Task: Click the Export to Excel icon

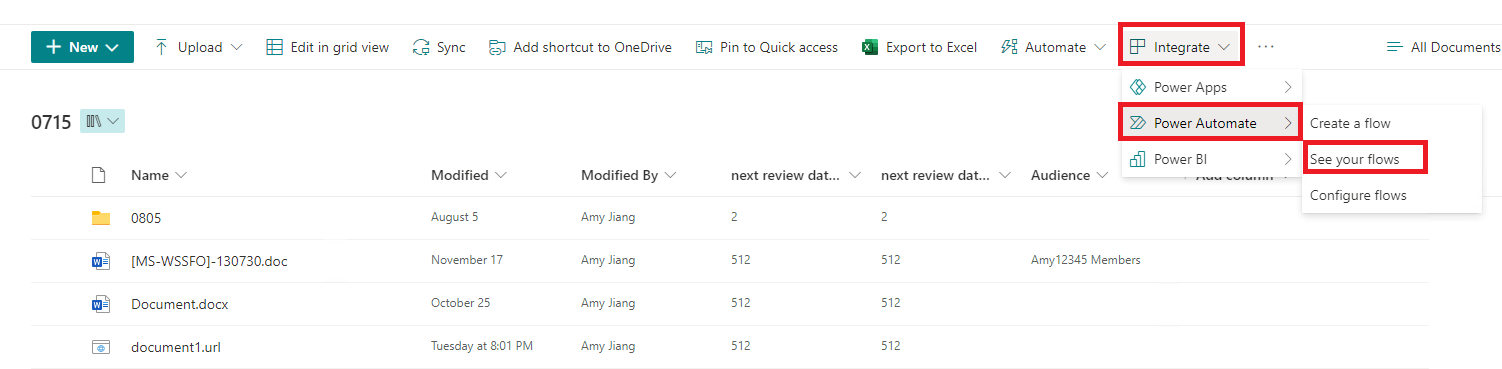Action: (870, 47)
